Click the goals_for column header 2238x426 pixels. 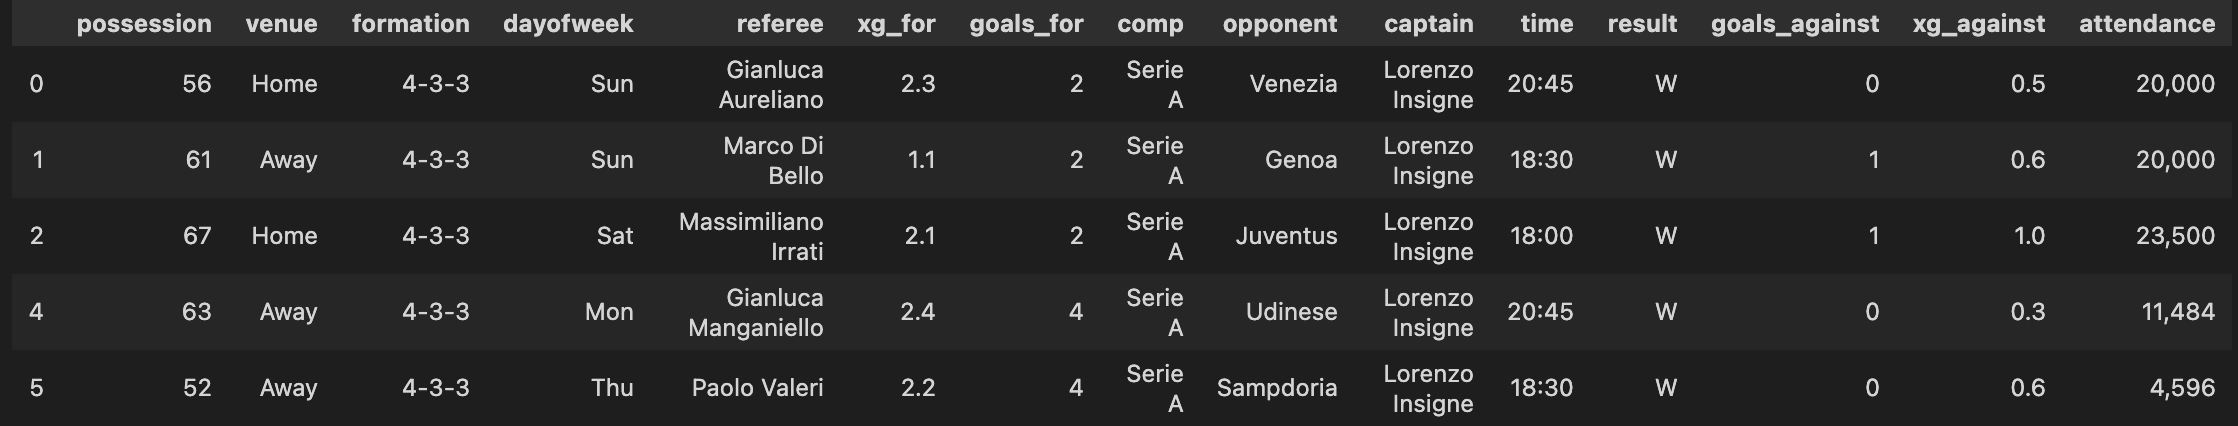[x=1027, y=24]
